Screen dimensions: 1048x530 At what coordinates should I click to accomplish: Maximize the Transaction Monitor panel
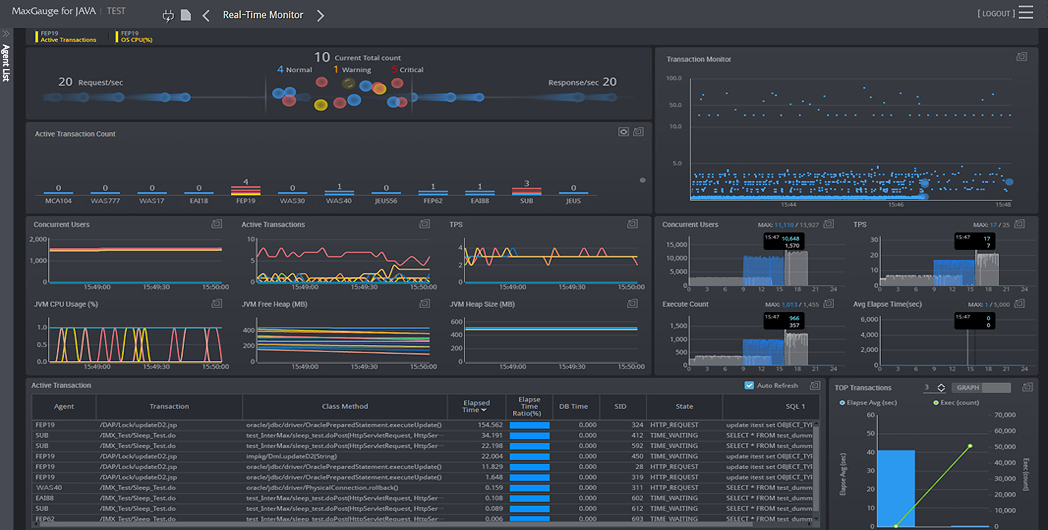tap(1021, 57)
